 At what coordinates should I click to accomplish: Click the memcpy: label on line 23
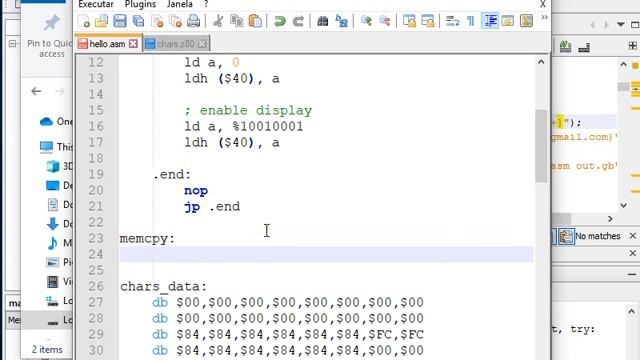[x=147, y=238]
